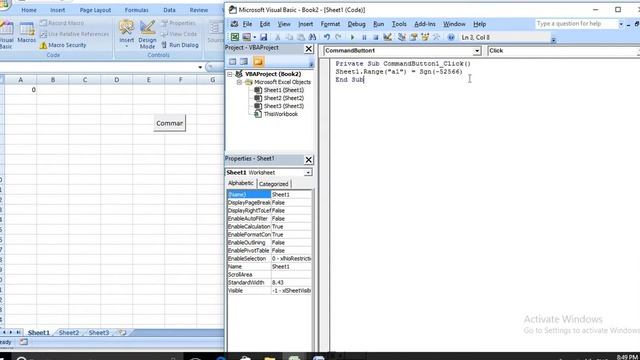Toggle Design Mode in Excel ribbon
The width and height of the screenshot is (640, 360).
[x=147, y=34]
